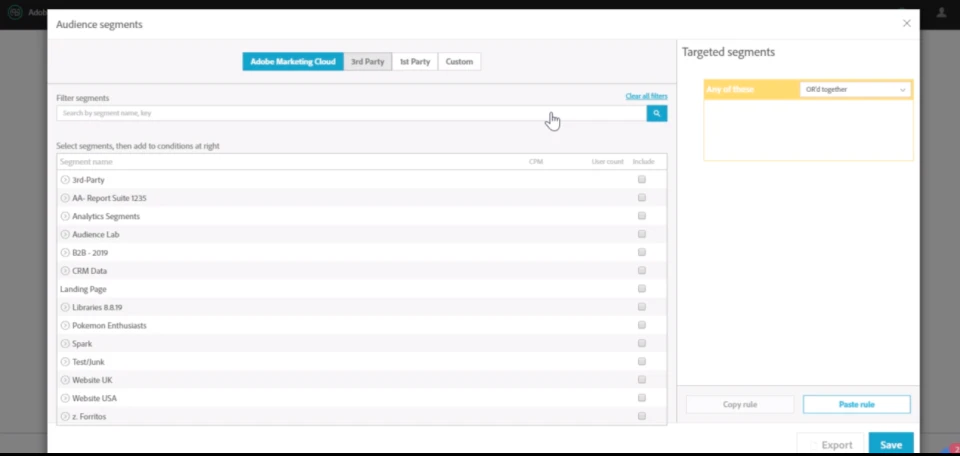
Task: Check Include box for B2B - 2019
Action: (642, 252)
